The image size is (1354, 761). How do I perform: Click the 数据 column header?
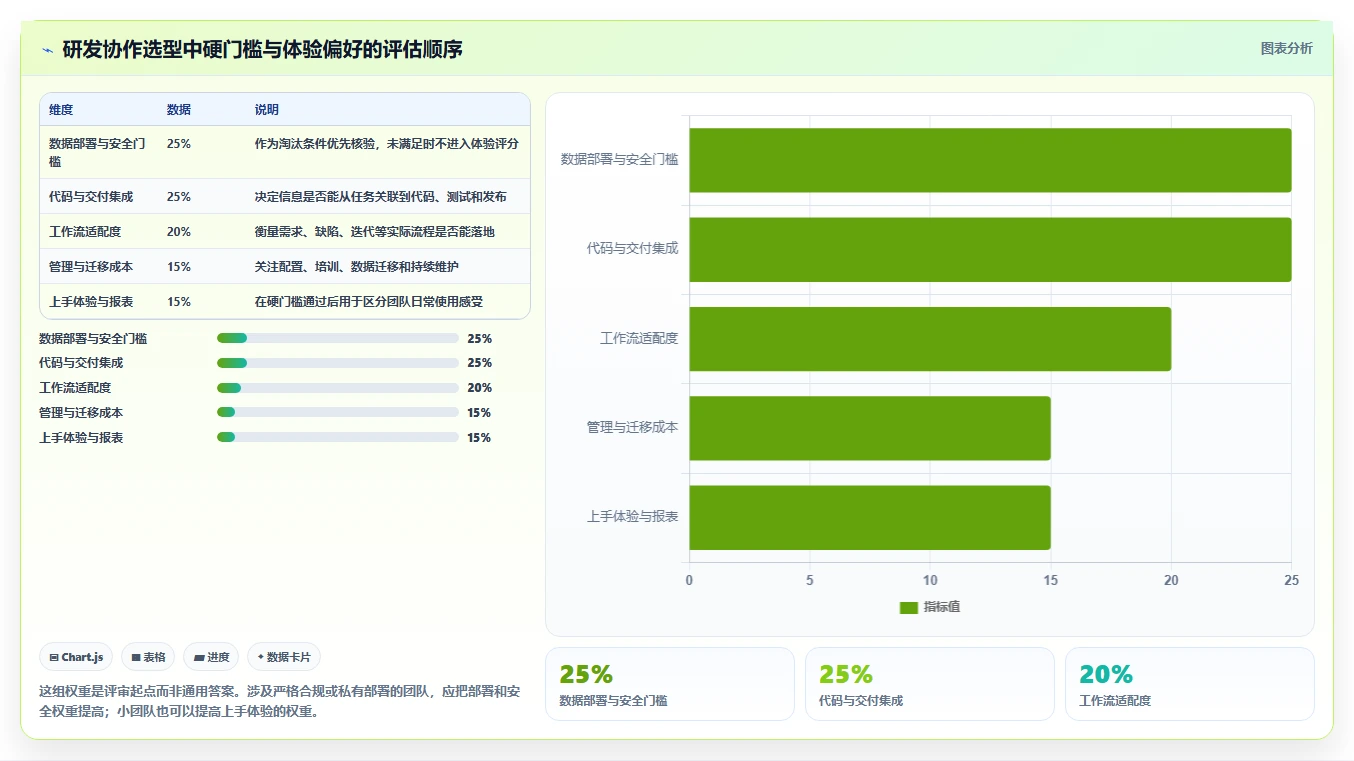(x=179, y=110)
